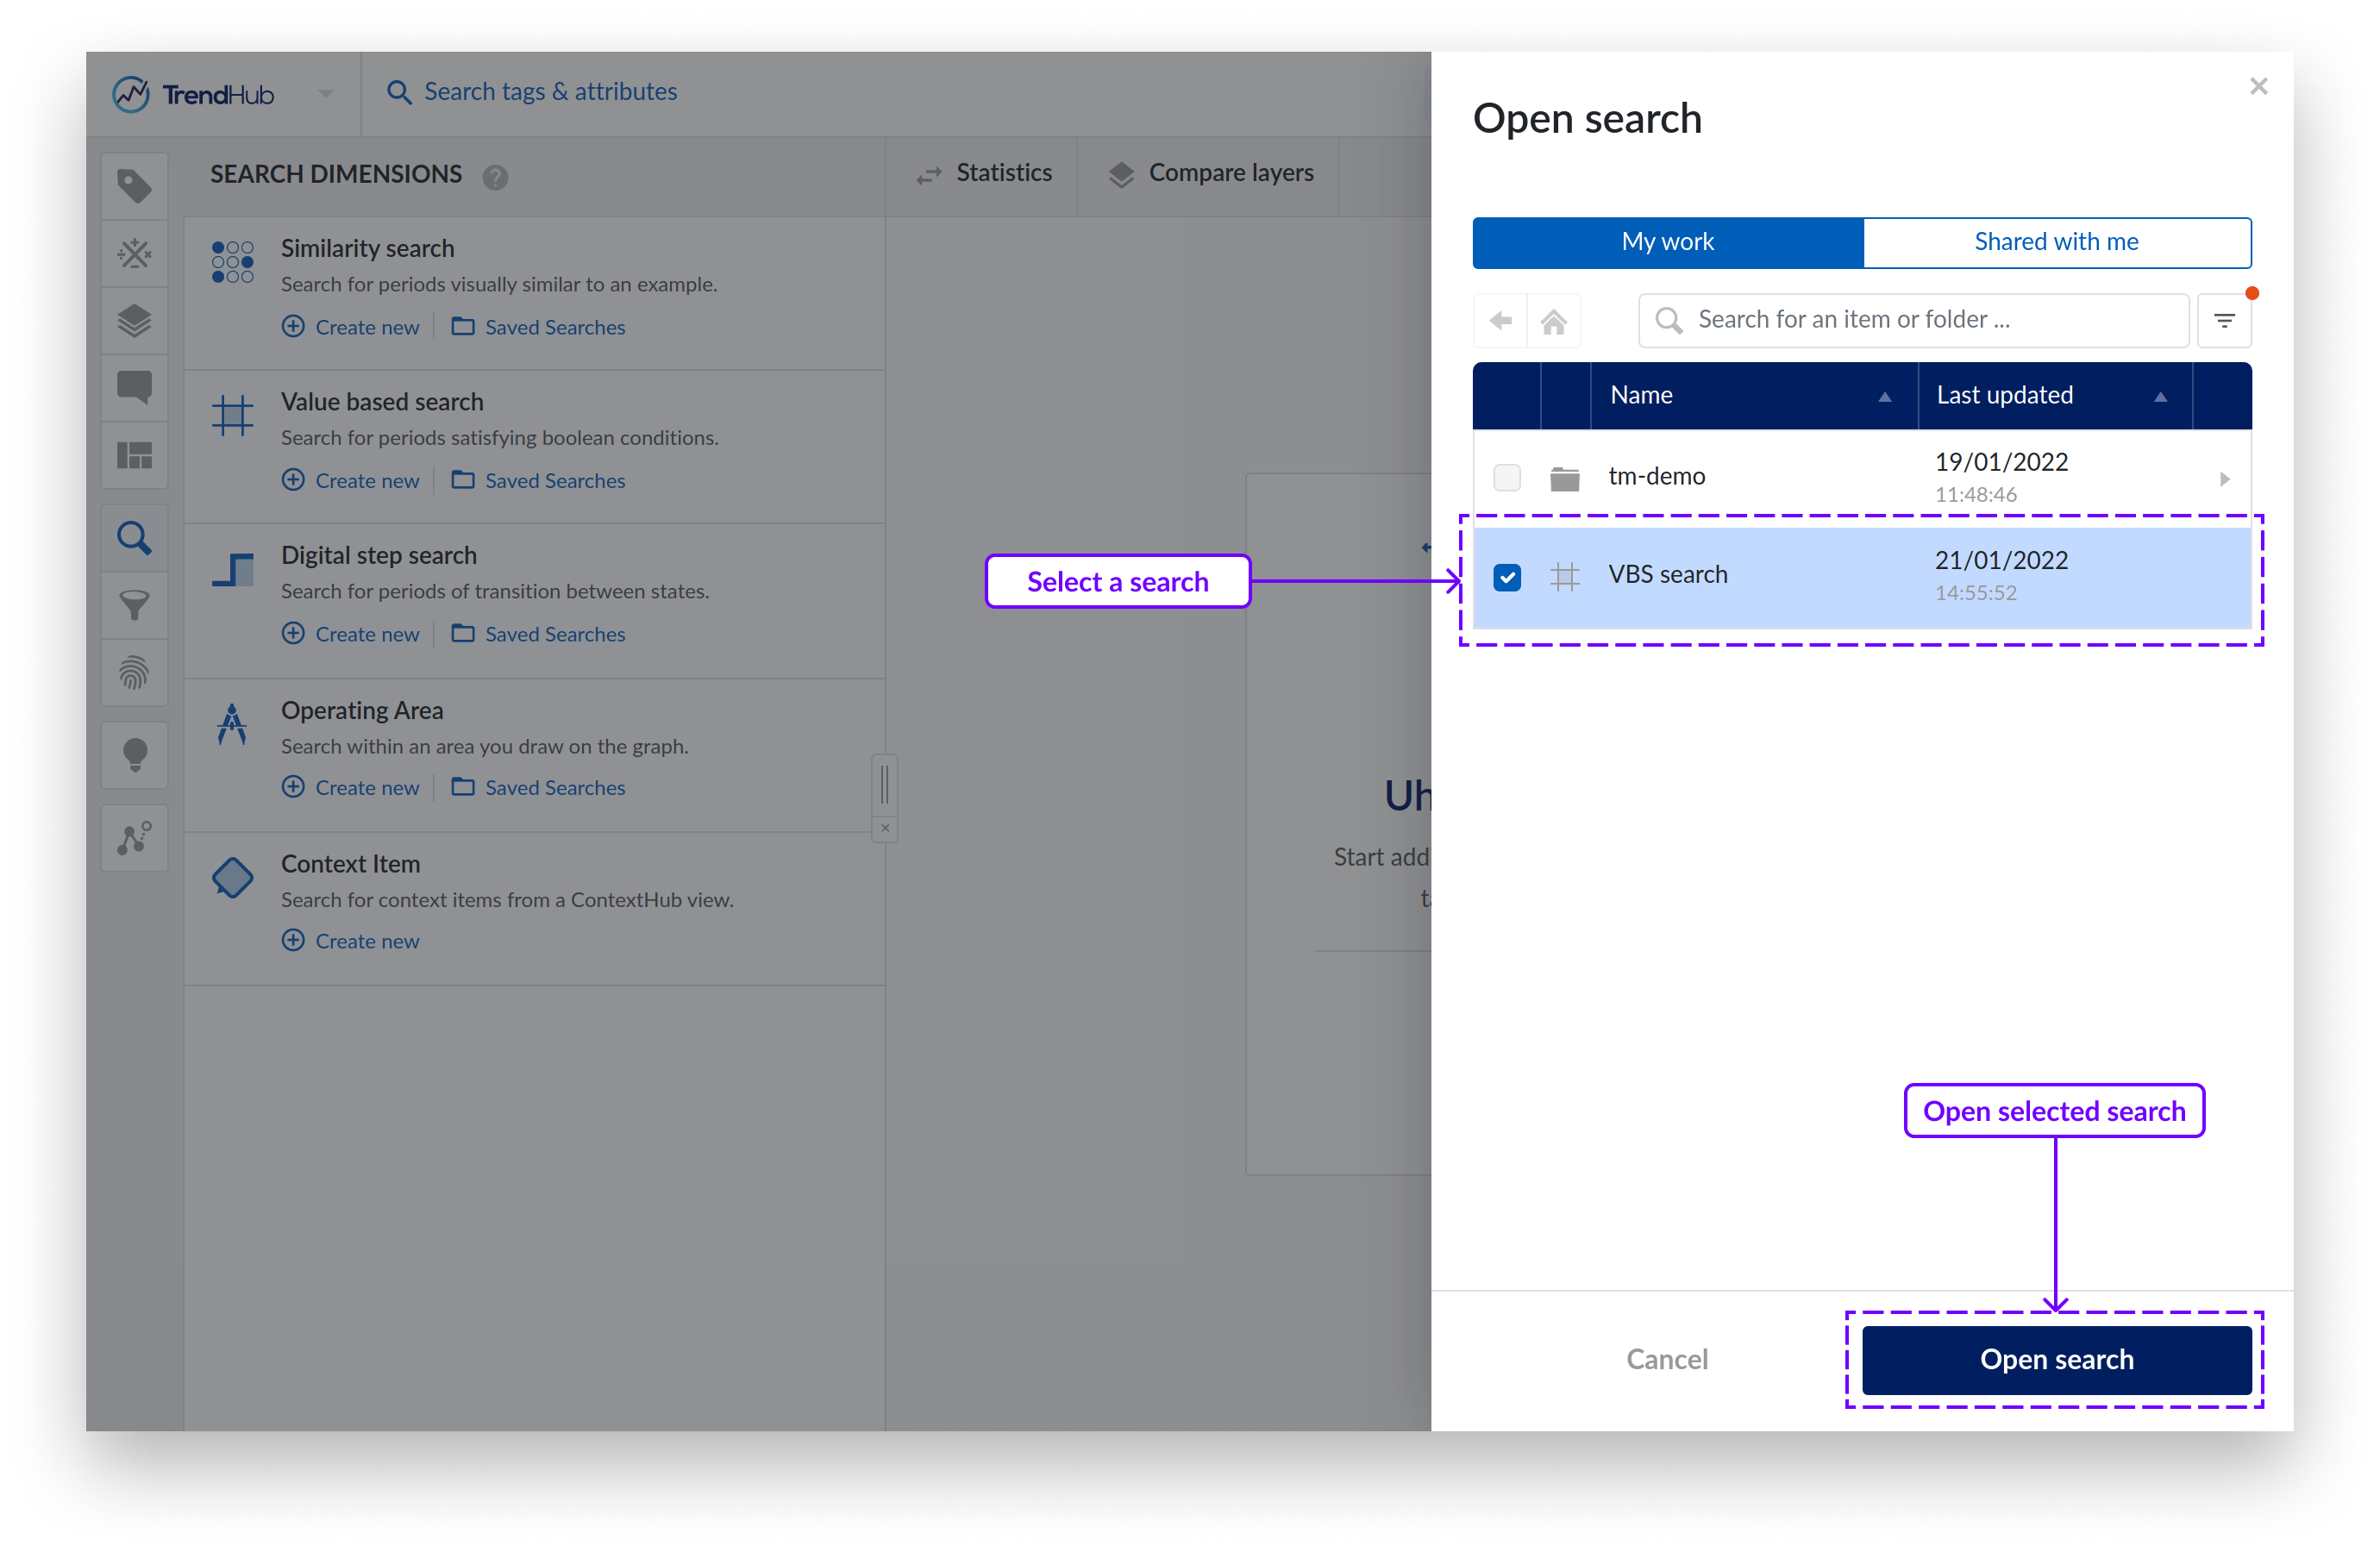This screenshot has width=2380, height=1552.
Task: Uncheck the VBS search checkbox
Action: [1507, 577]
